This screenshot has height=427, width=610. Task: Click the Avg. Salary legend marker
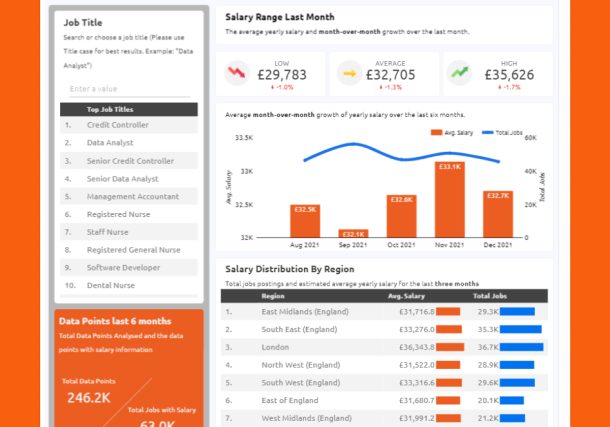coord(436,132)
